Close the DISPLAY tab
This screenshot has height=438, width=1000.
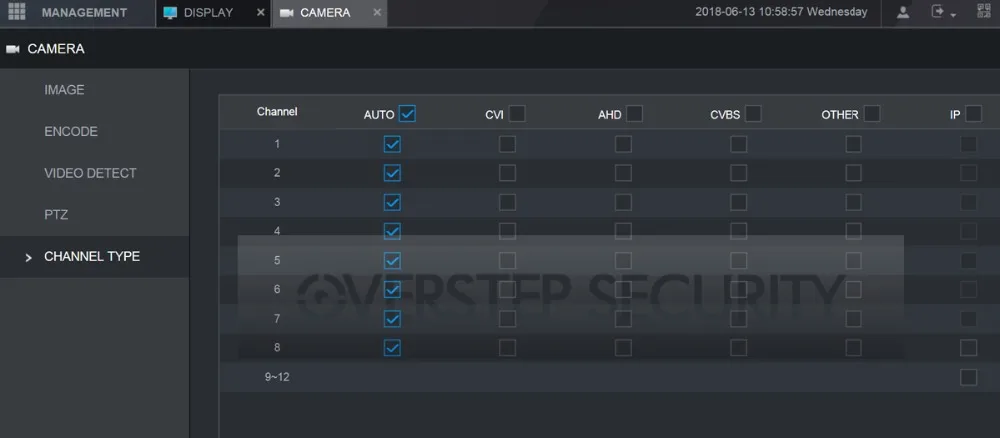(260, 13)
